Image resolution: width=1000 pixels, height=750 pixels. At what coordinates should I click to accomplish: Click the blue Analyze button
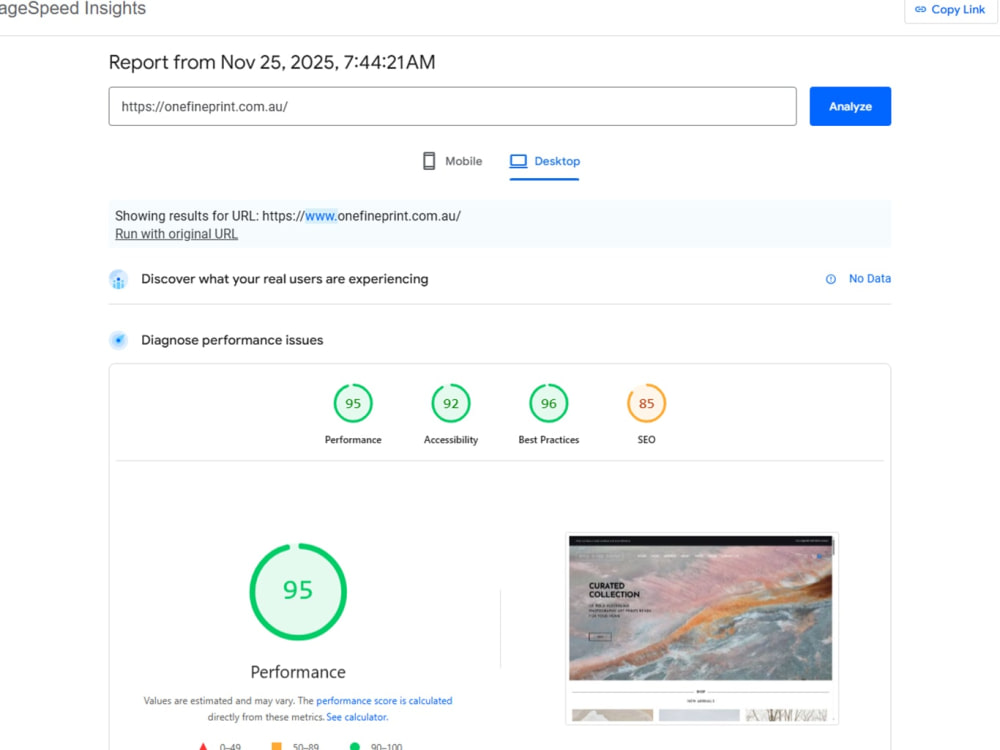pyautogui.click(x=850, y=107)
